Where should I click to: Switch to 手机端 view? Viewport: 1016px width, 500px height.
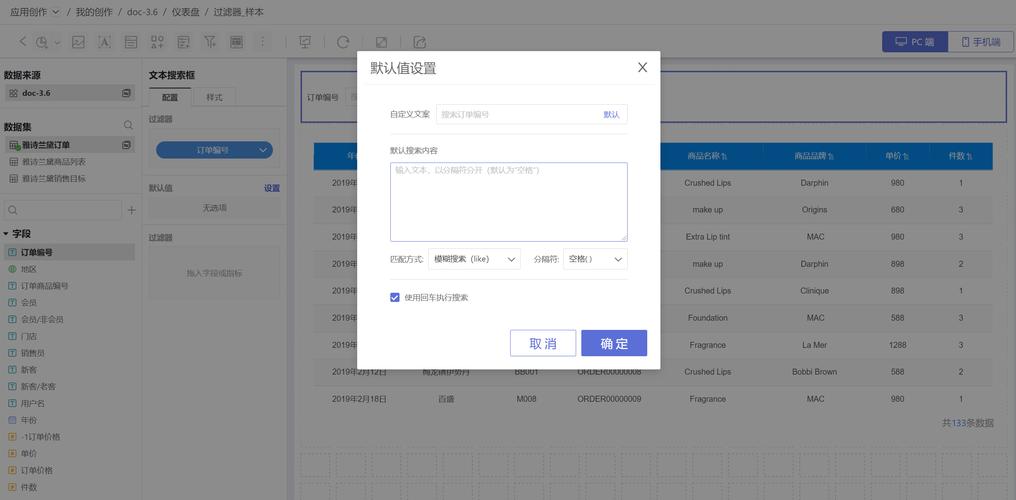tap(980, 42)
